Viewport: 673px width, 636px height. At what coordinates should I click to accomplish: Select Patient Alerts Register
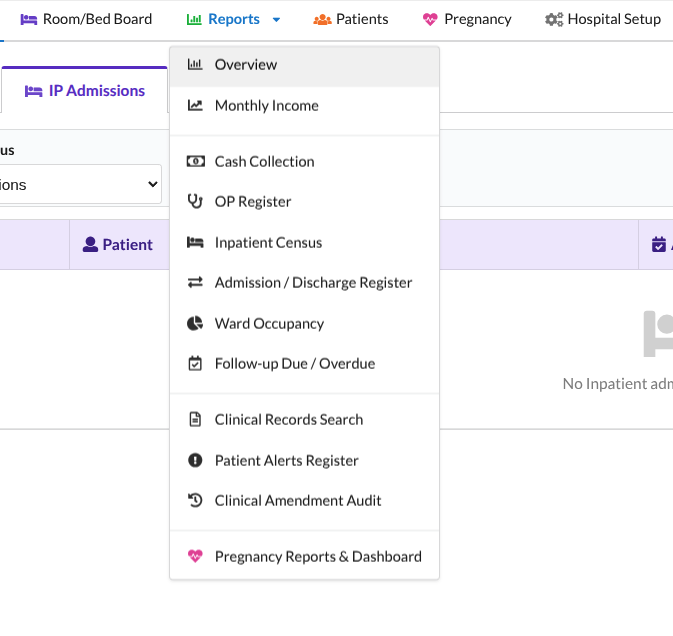(x=304, y=461)
